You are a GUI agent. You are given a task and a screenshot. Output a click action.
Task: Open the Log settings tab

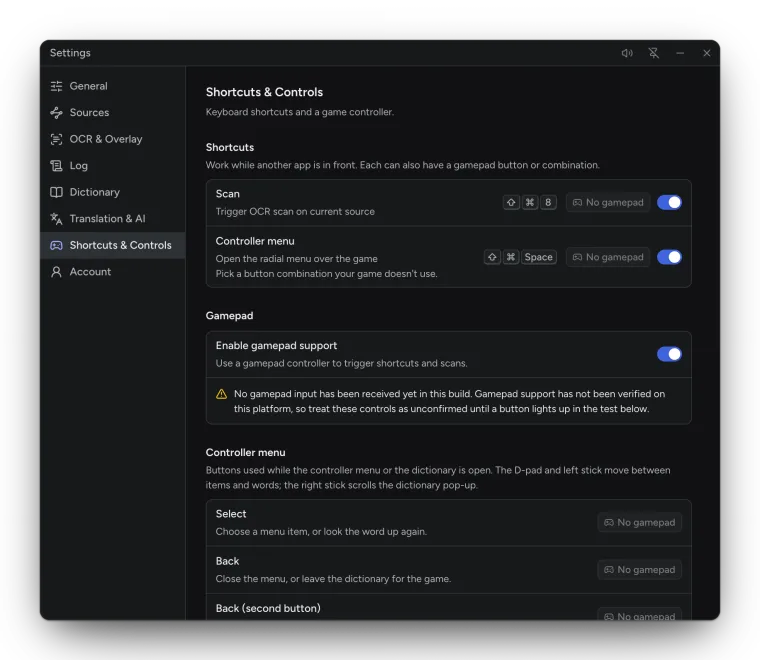113,166
